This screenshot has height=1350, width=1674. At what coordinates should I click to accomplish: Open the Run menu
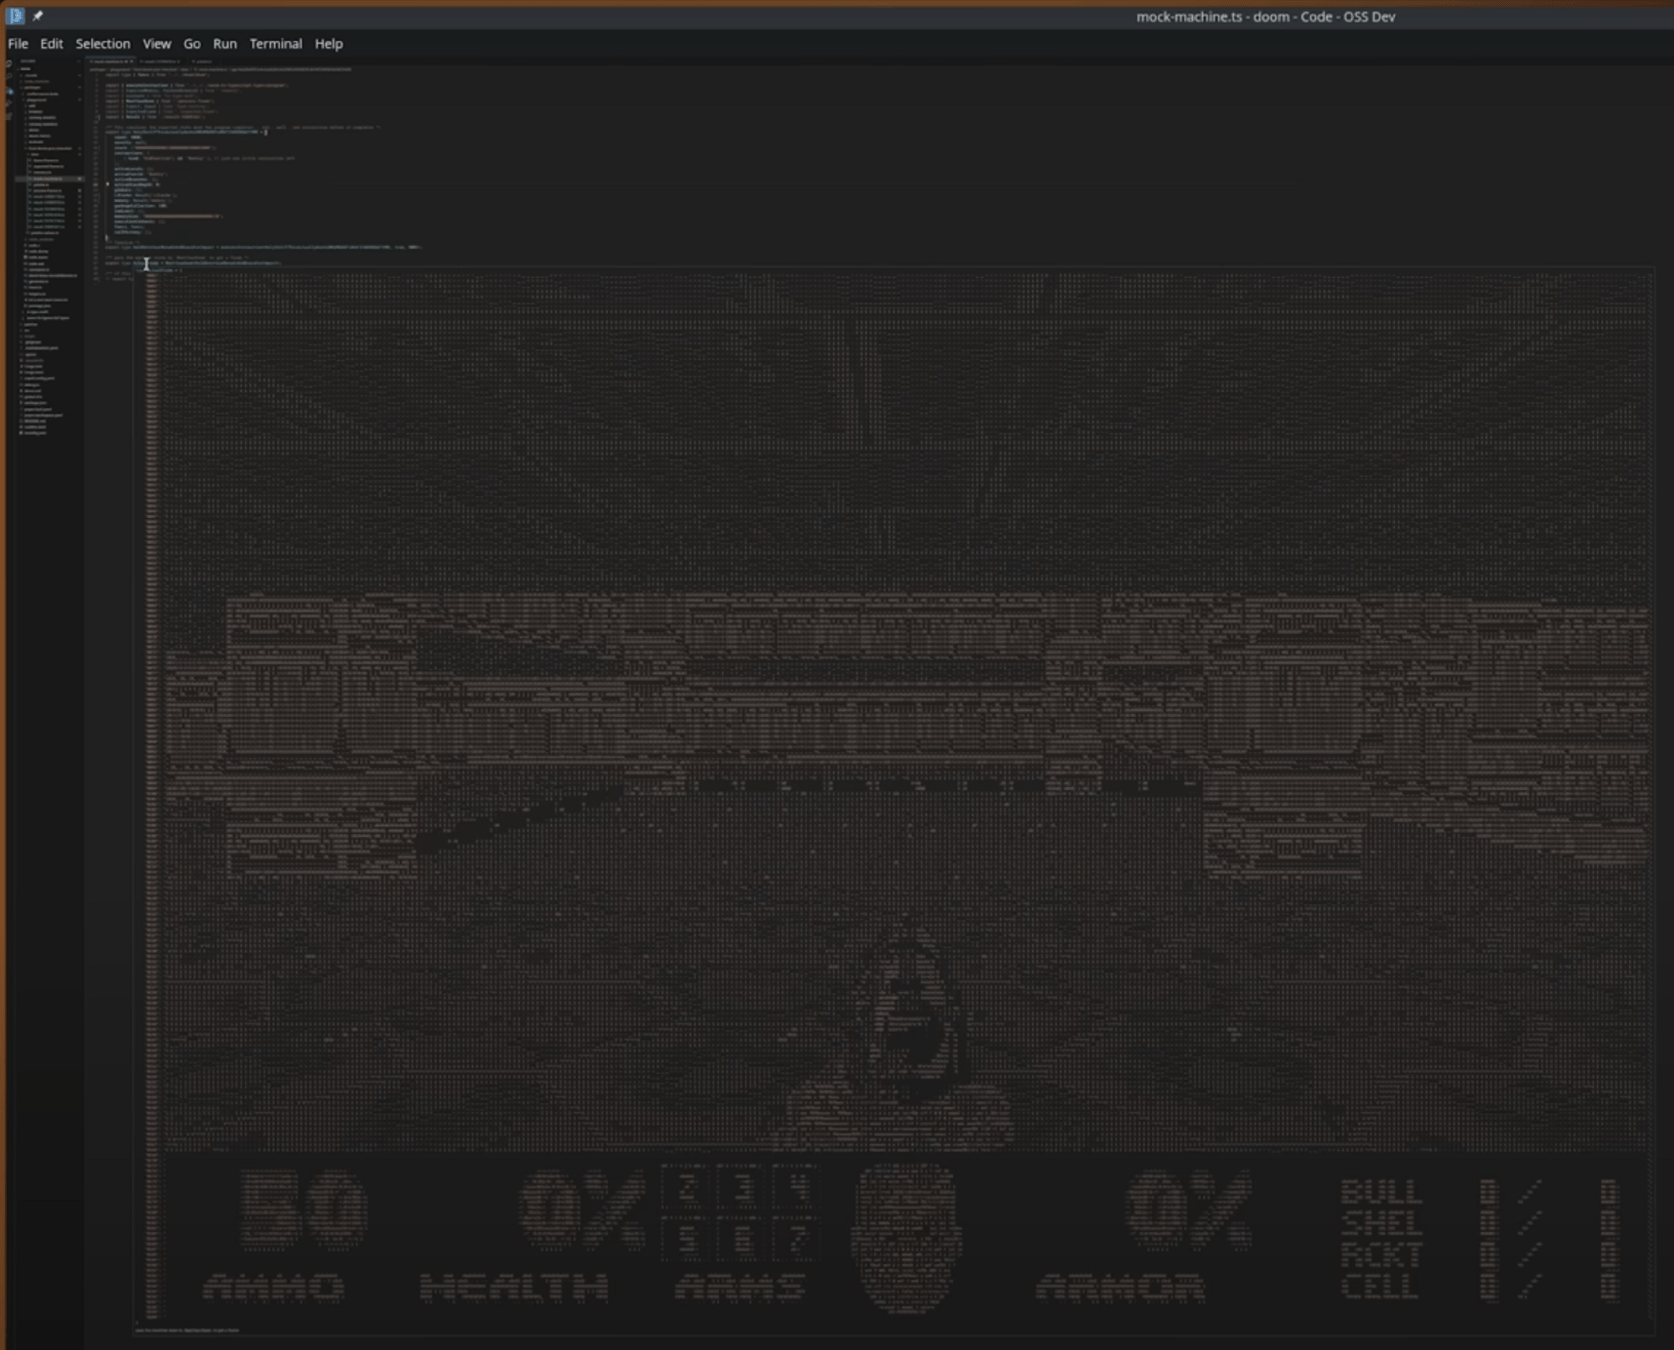pyautogui.click(x=225, y=44)
